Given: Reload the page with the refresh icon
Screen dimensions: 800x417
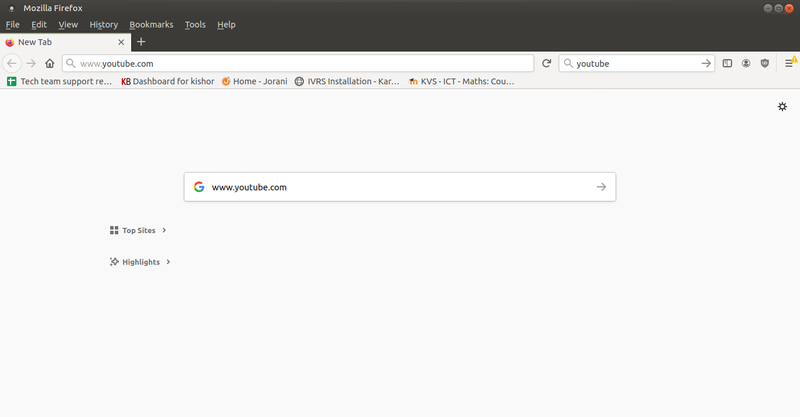Looking at the screenshot, I should [546, 63].
